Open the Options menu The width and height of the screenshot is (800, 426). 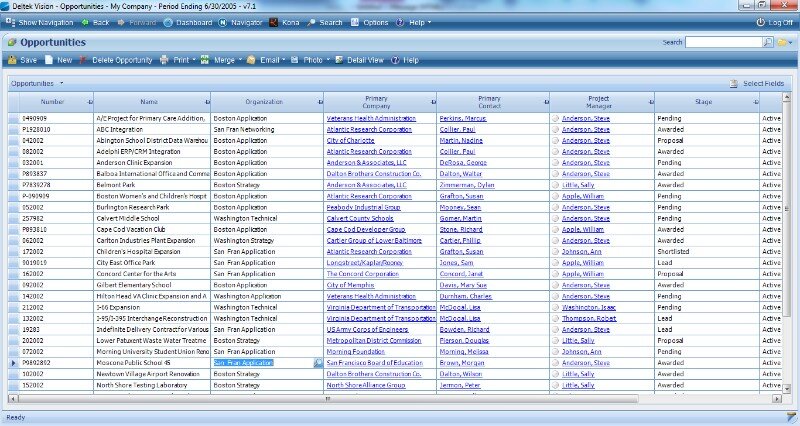(x=376, y=21)
